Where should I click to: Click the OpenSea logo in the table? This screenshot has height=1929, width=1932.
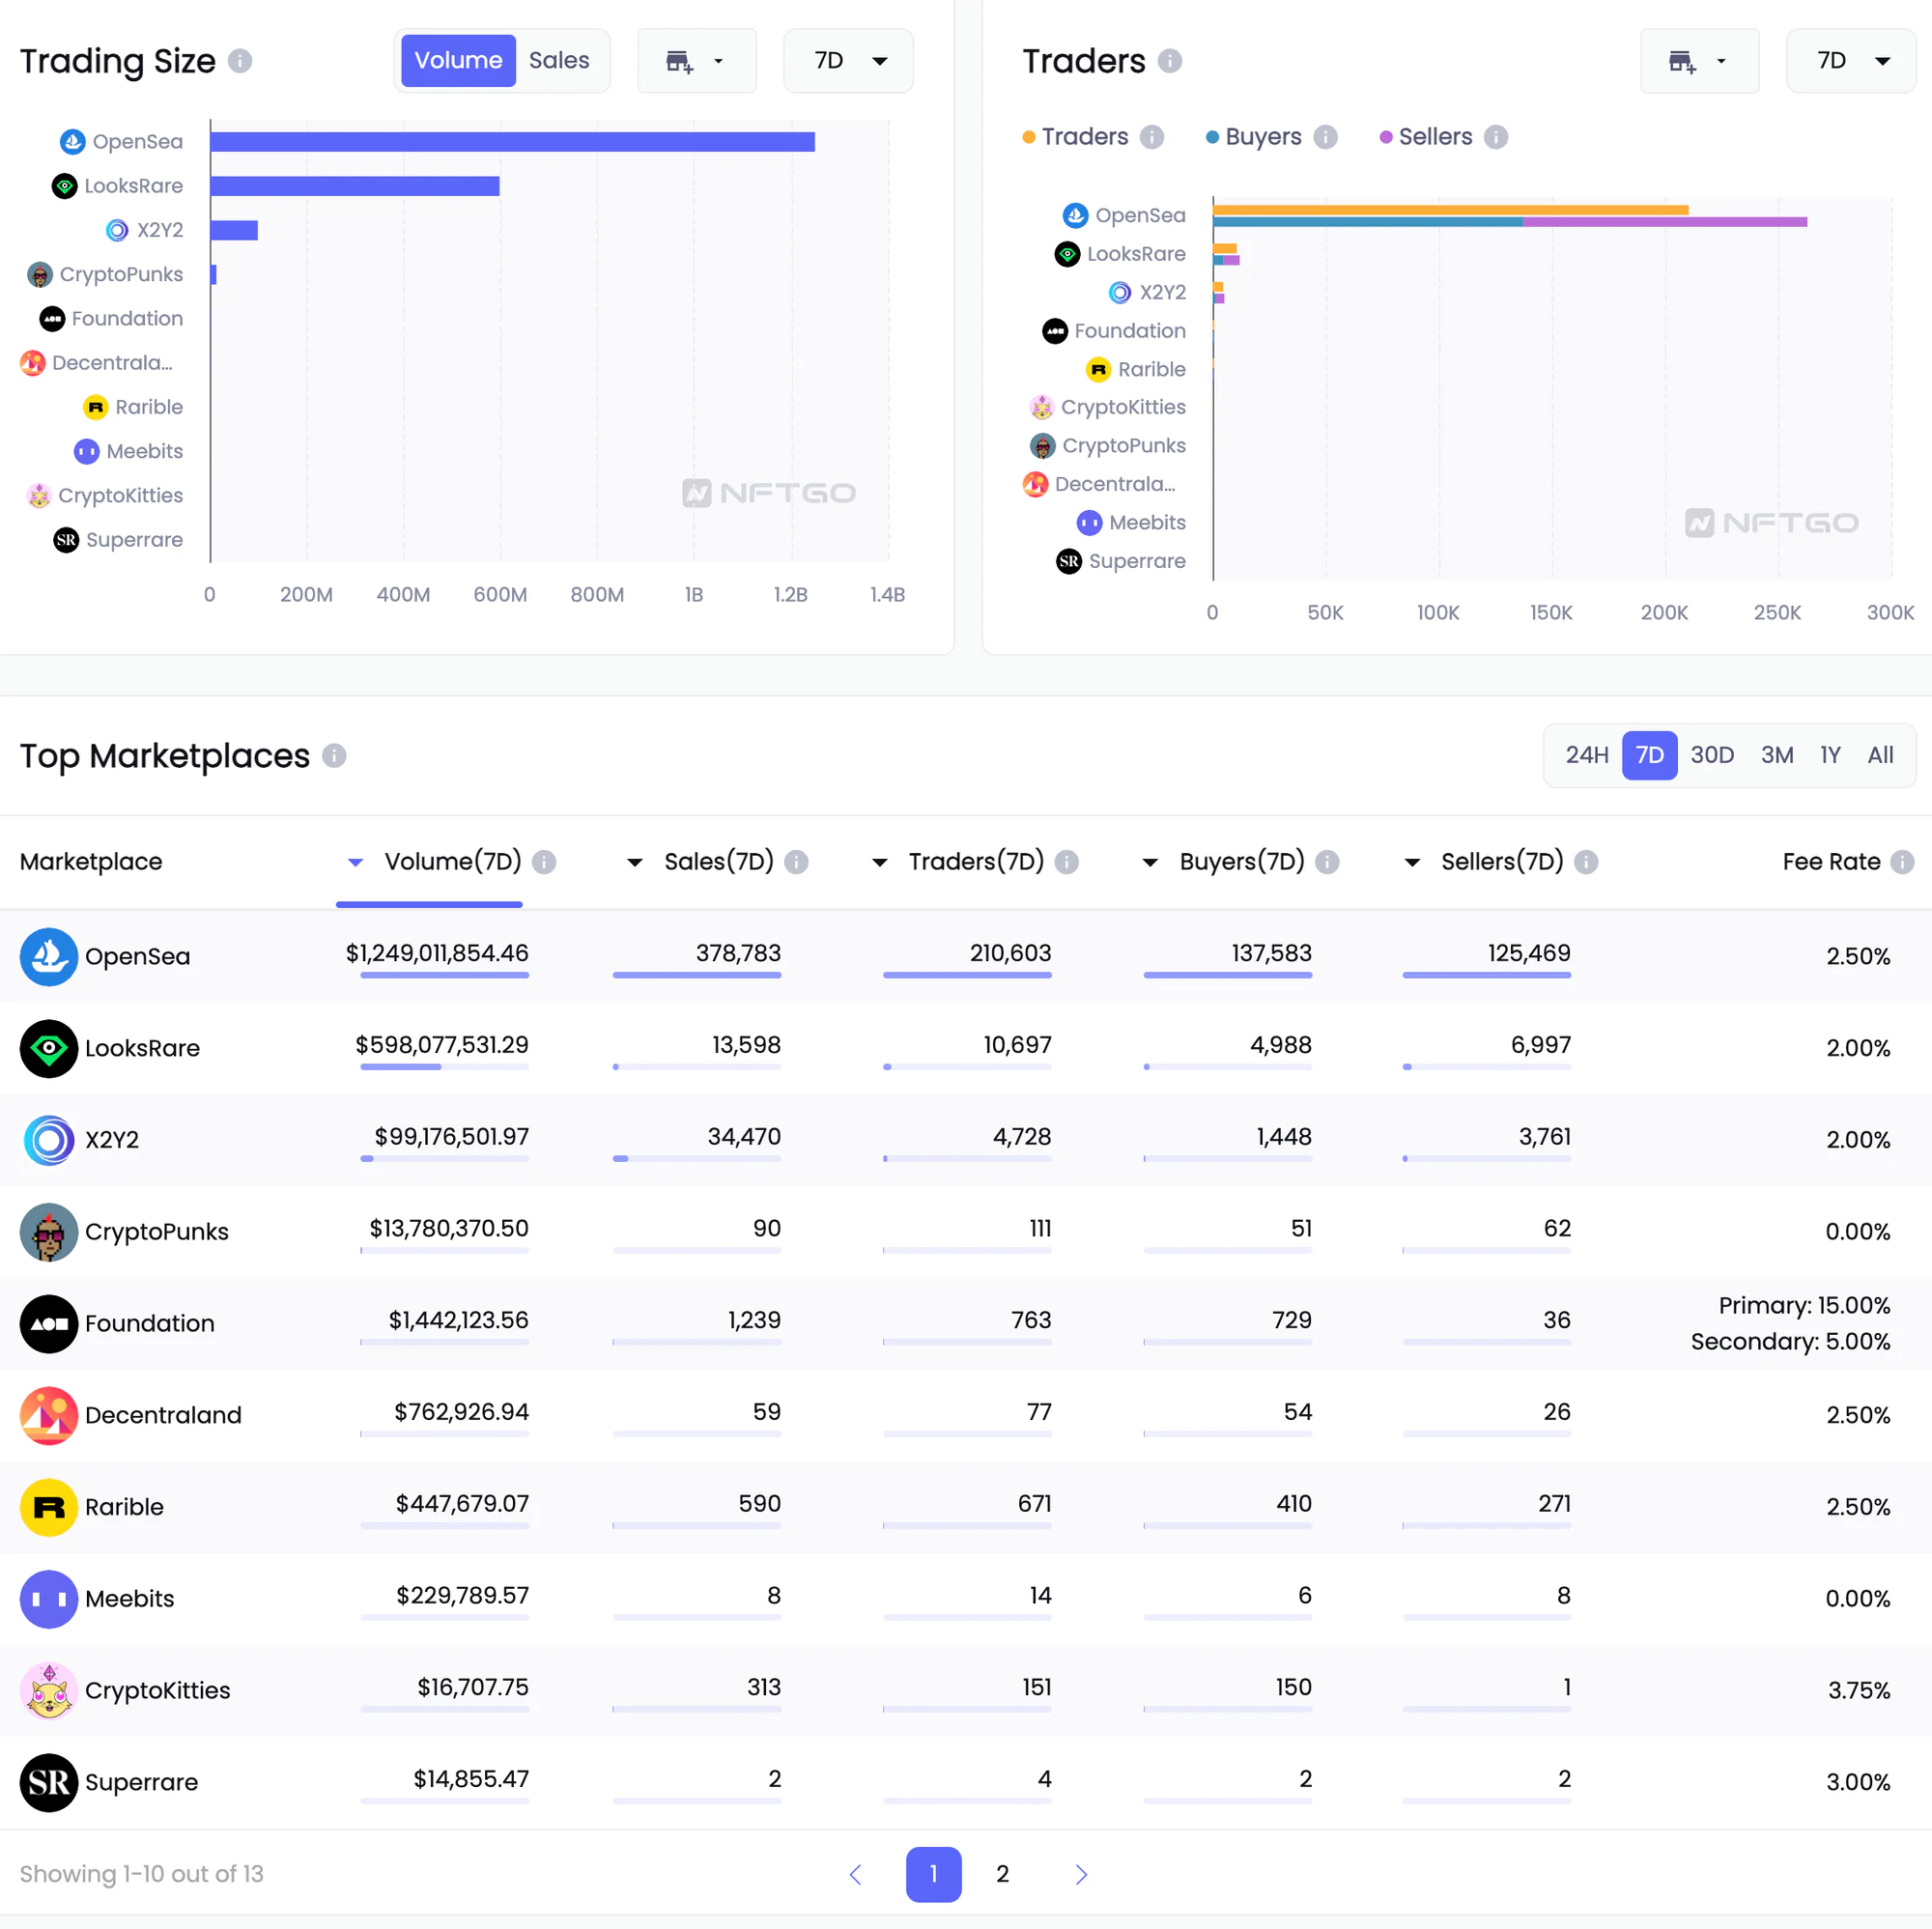49,957
